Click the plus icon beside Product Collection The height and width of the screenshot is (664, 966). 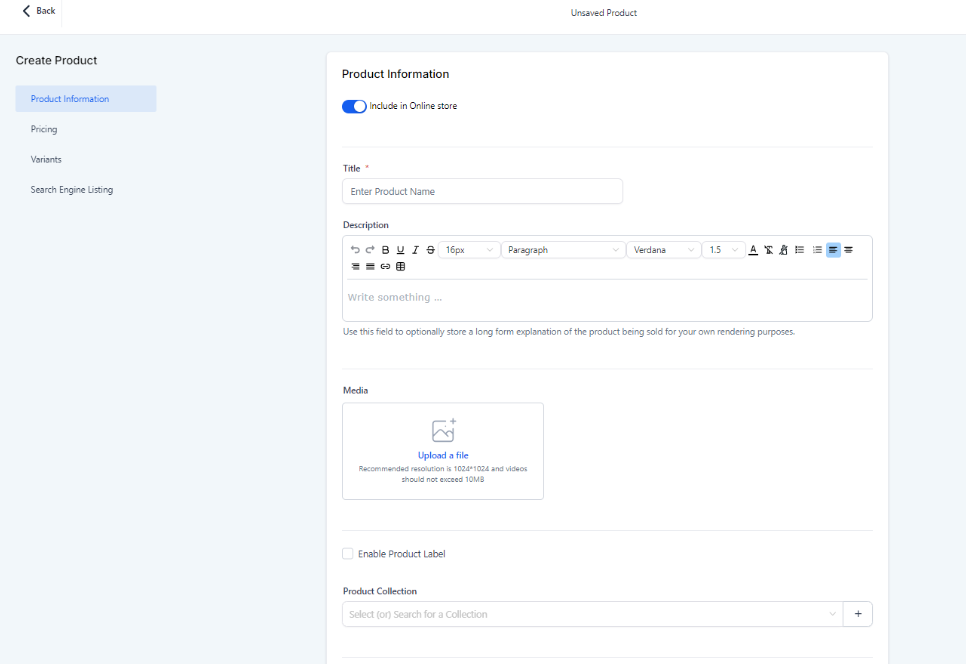coord(858,614)
